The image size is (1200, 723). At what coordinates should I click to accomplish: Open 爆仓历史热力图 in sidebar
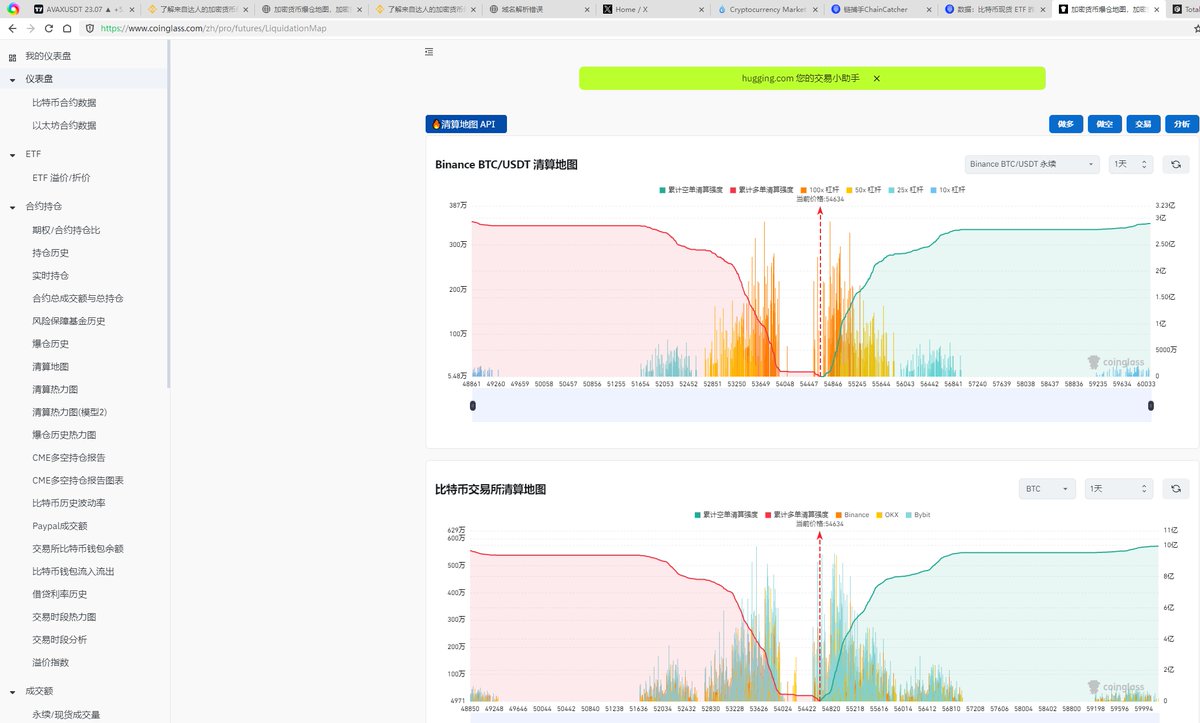click(64, 435)
